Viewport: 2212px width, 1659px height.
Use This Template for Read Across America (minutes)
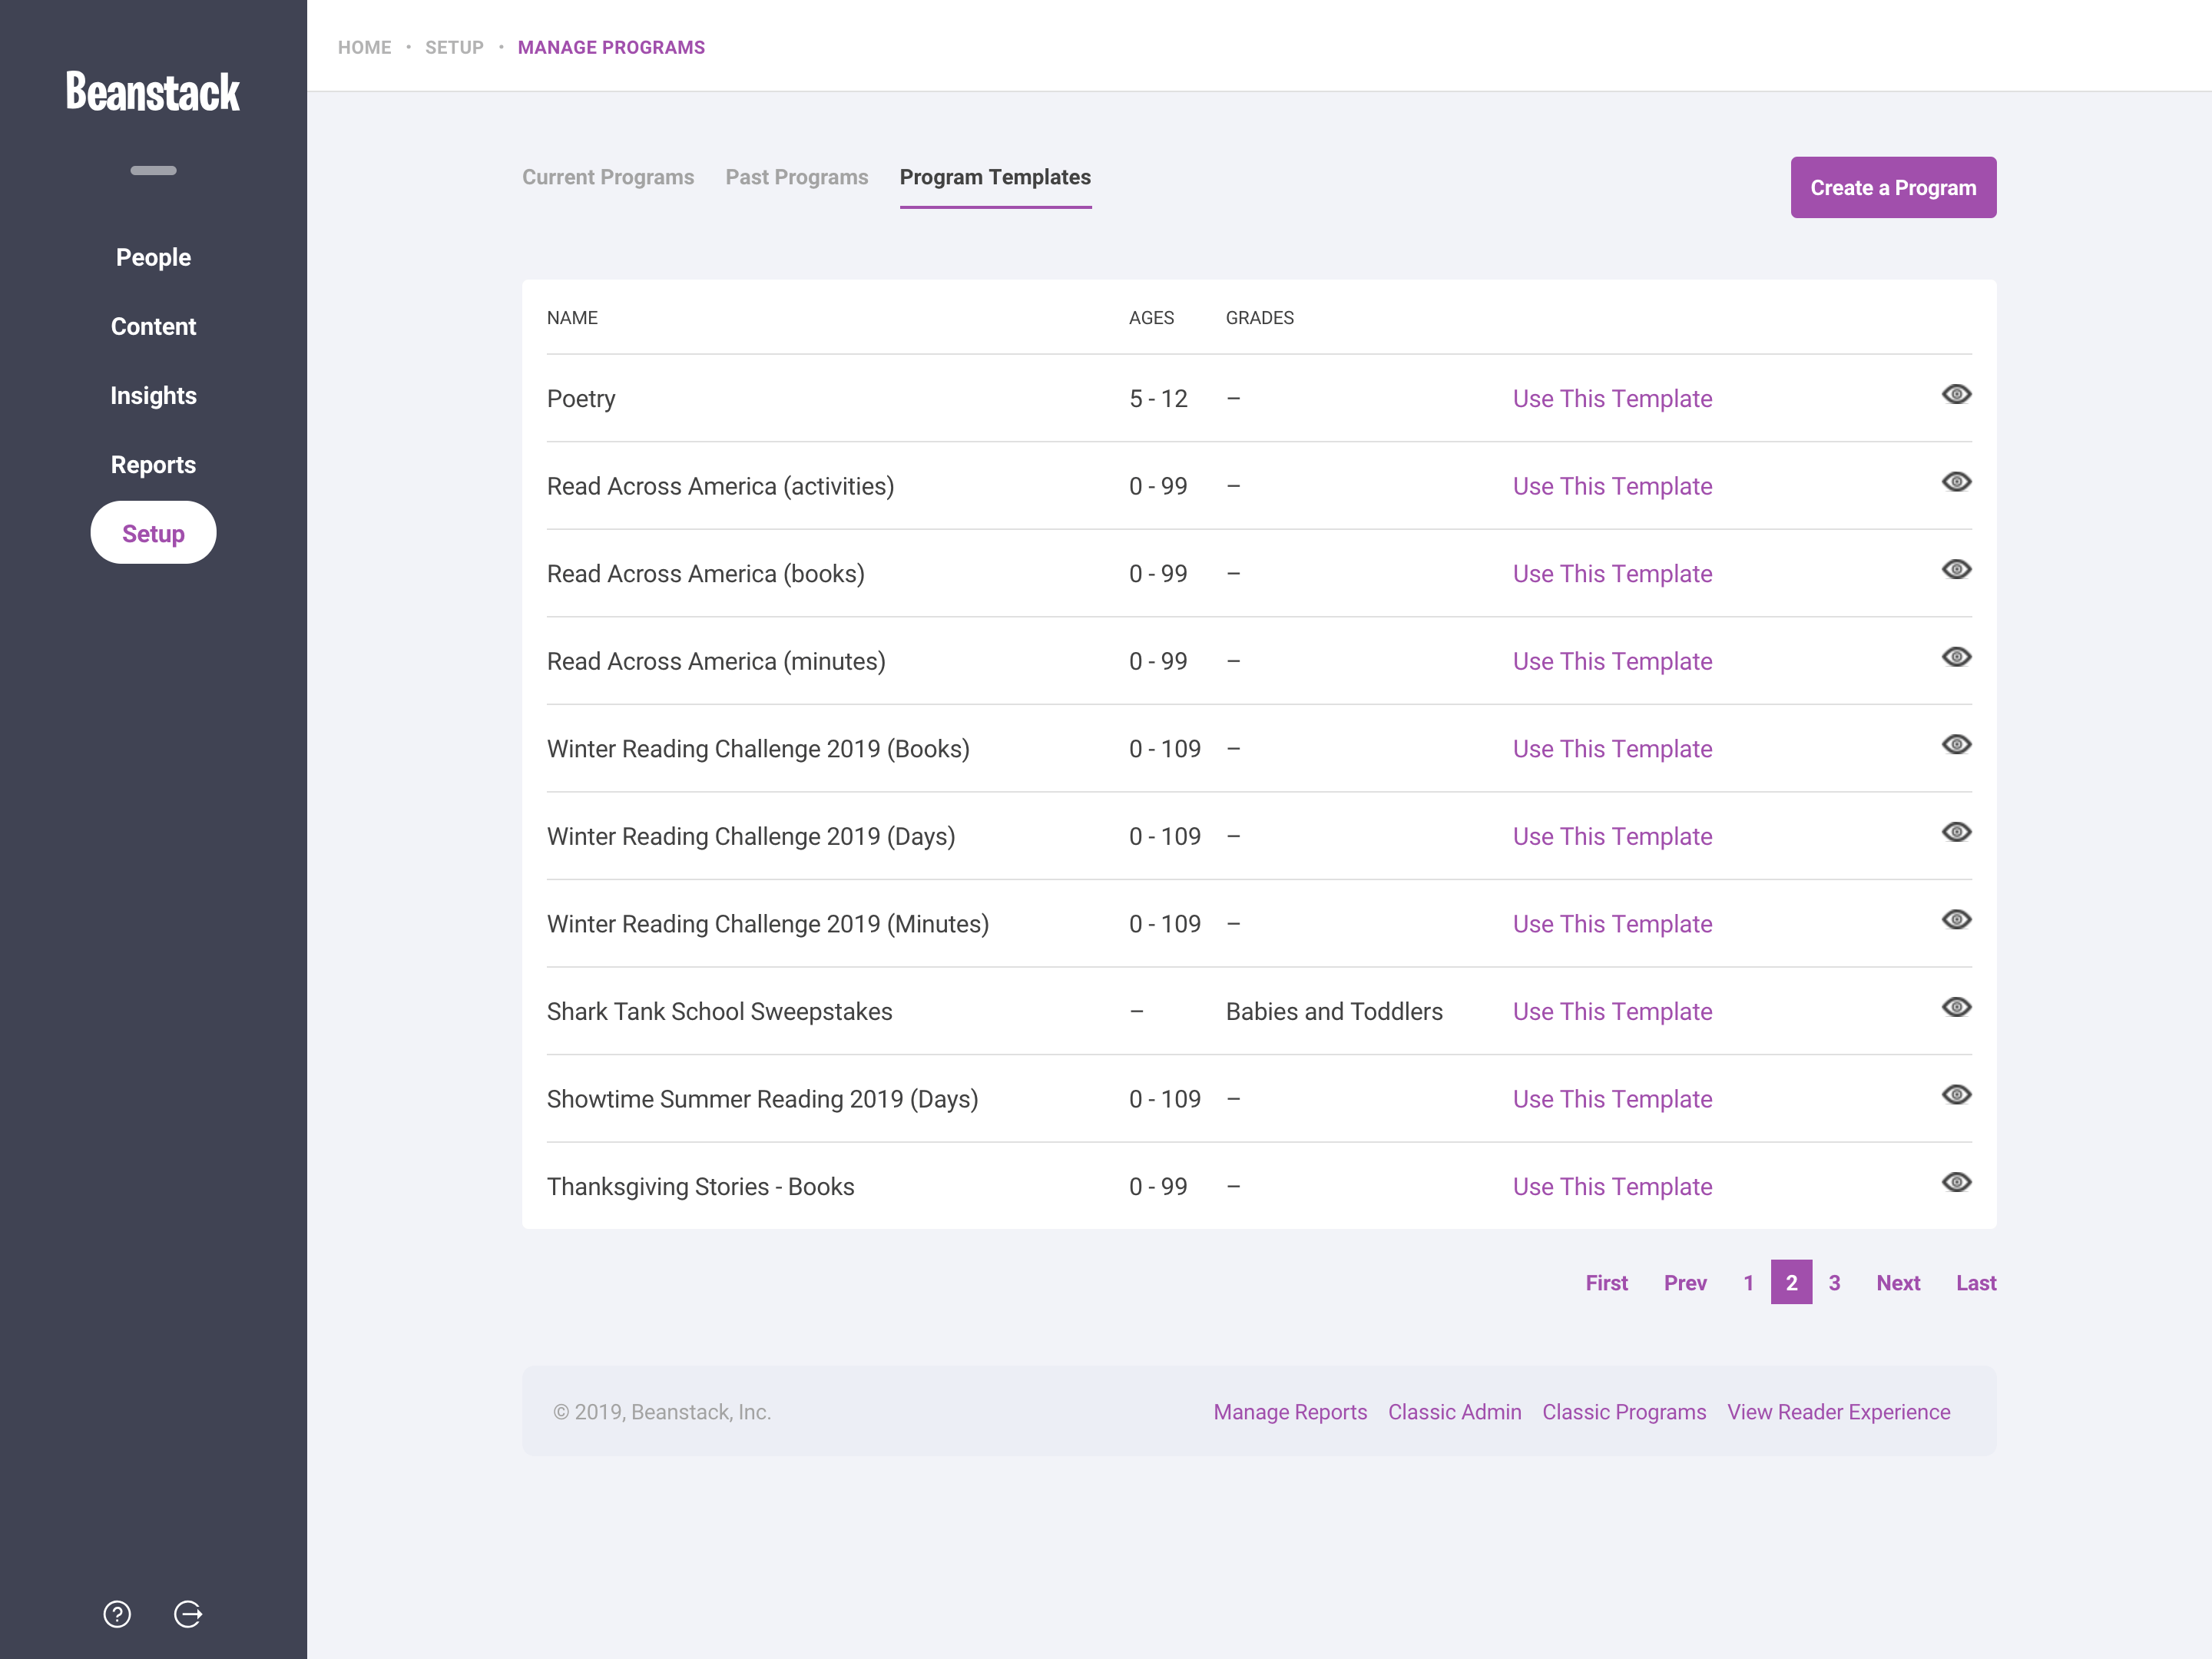(1612, 661)
